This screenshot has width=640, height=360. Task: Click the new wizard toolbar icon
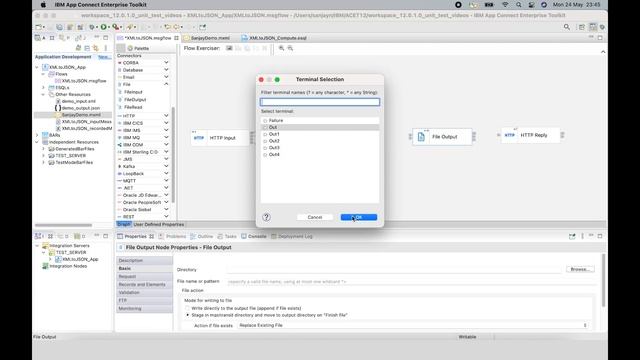(x=40, y=27)
